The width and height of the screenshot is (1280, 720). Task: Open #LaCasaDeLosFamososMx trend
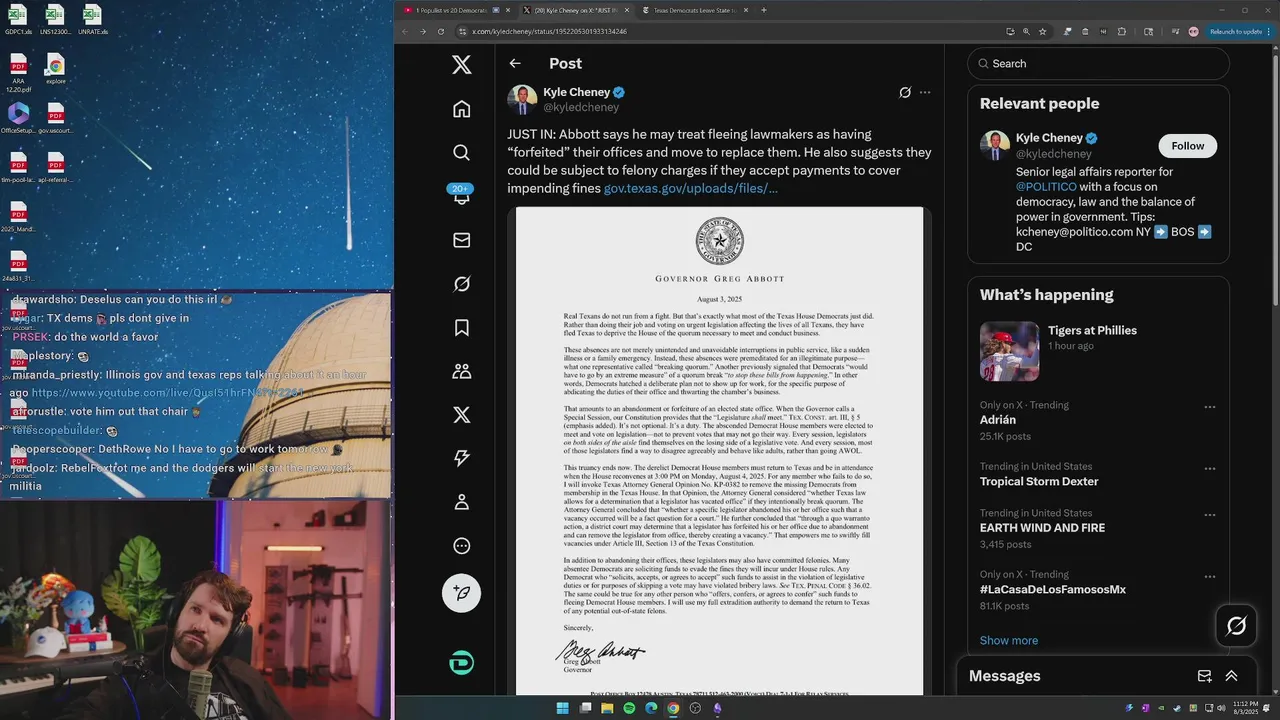pyautogui.click(x=1053, y=590)
